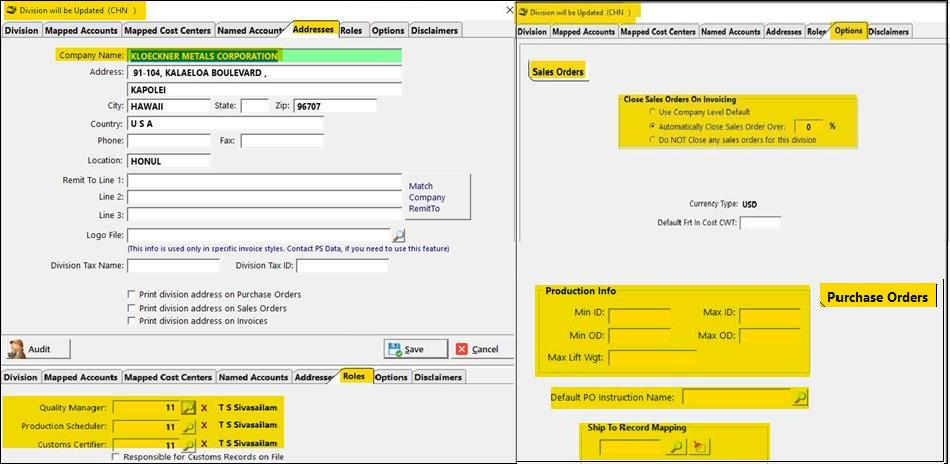Select the Sales Orders sub-tab
This screenshot has width=950, height=464.
coord(557,71)
